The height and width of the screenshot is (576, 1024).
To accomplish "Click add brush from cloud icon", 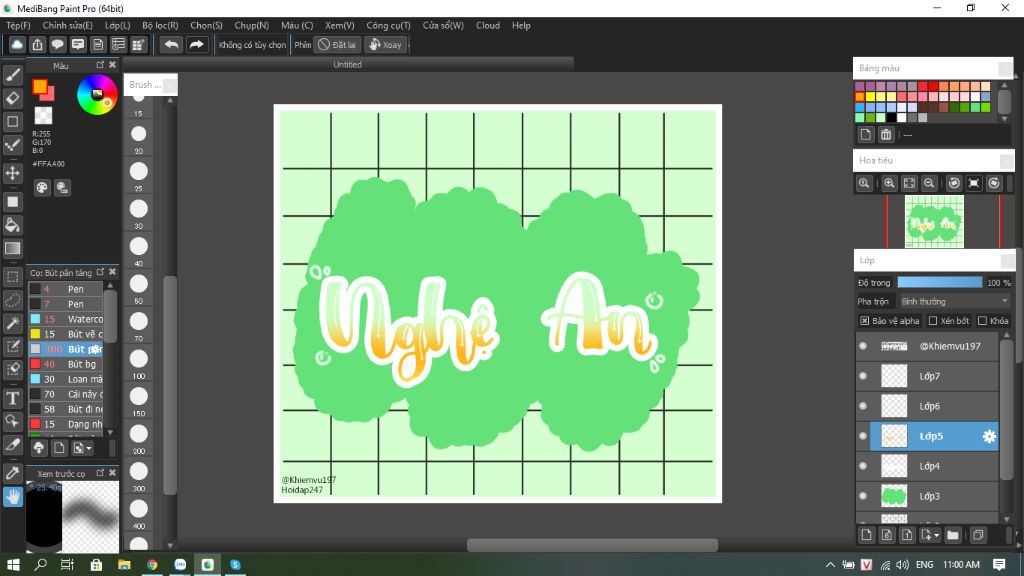I will (39, 448).
